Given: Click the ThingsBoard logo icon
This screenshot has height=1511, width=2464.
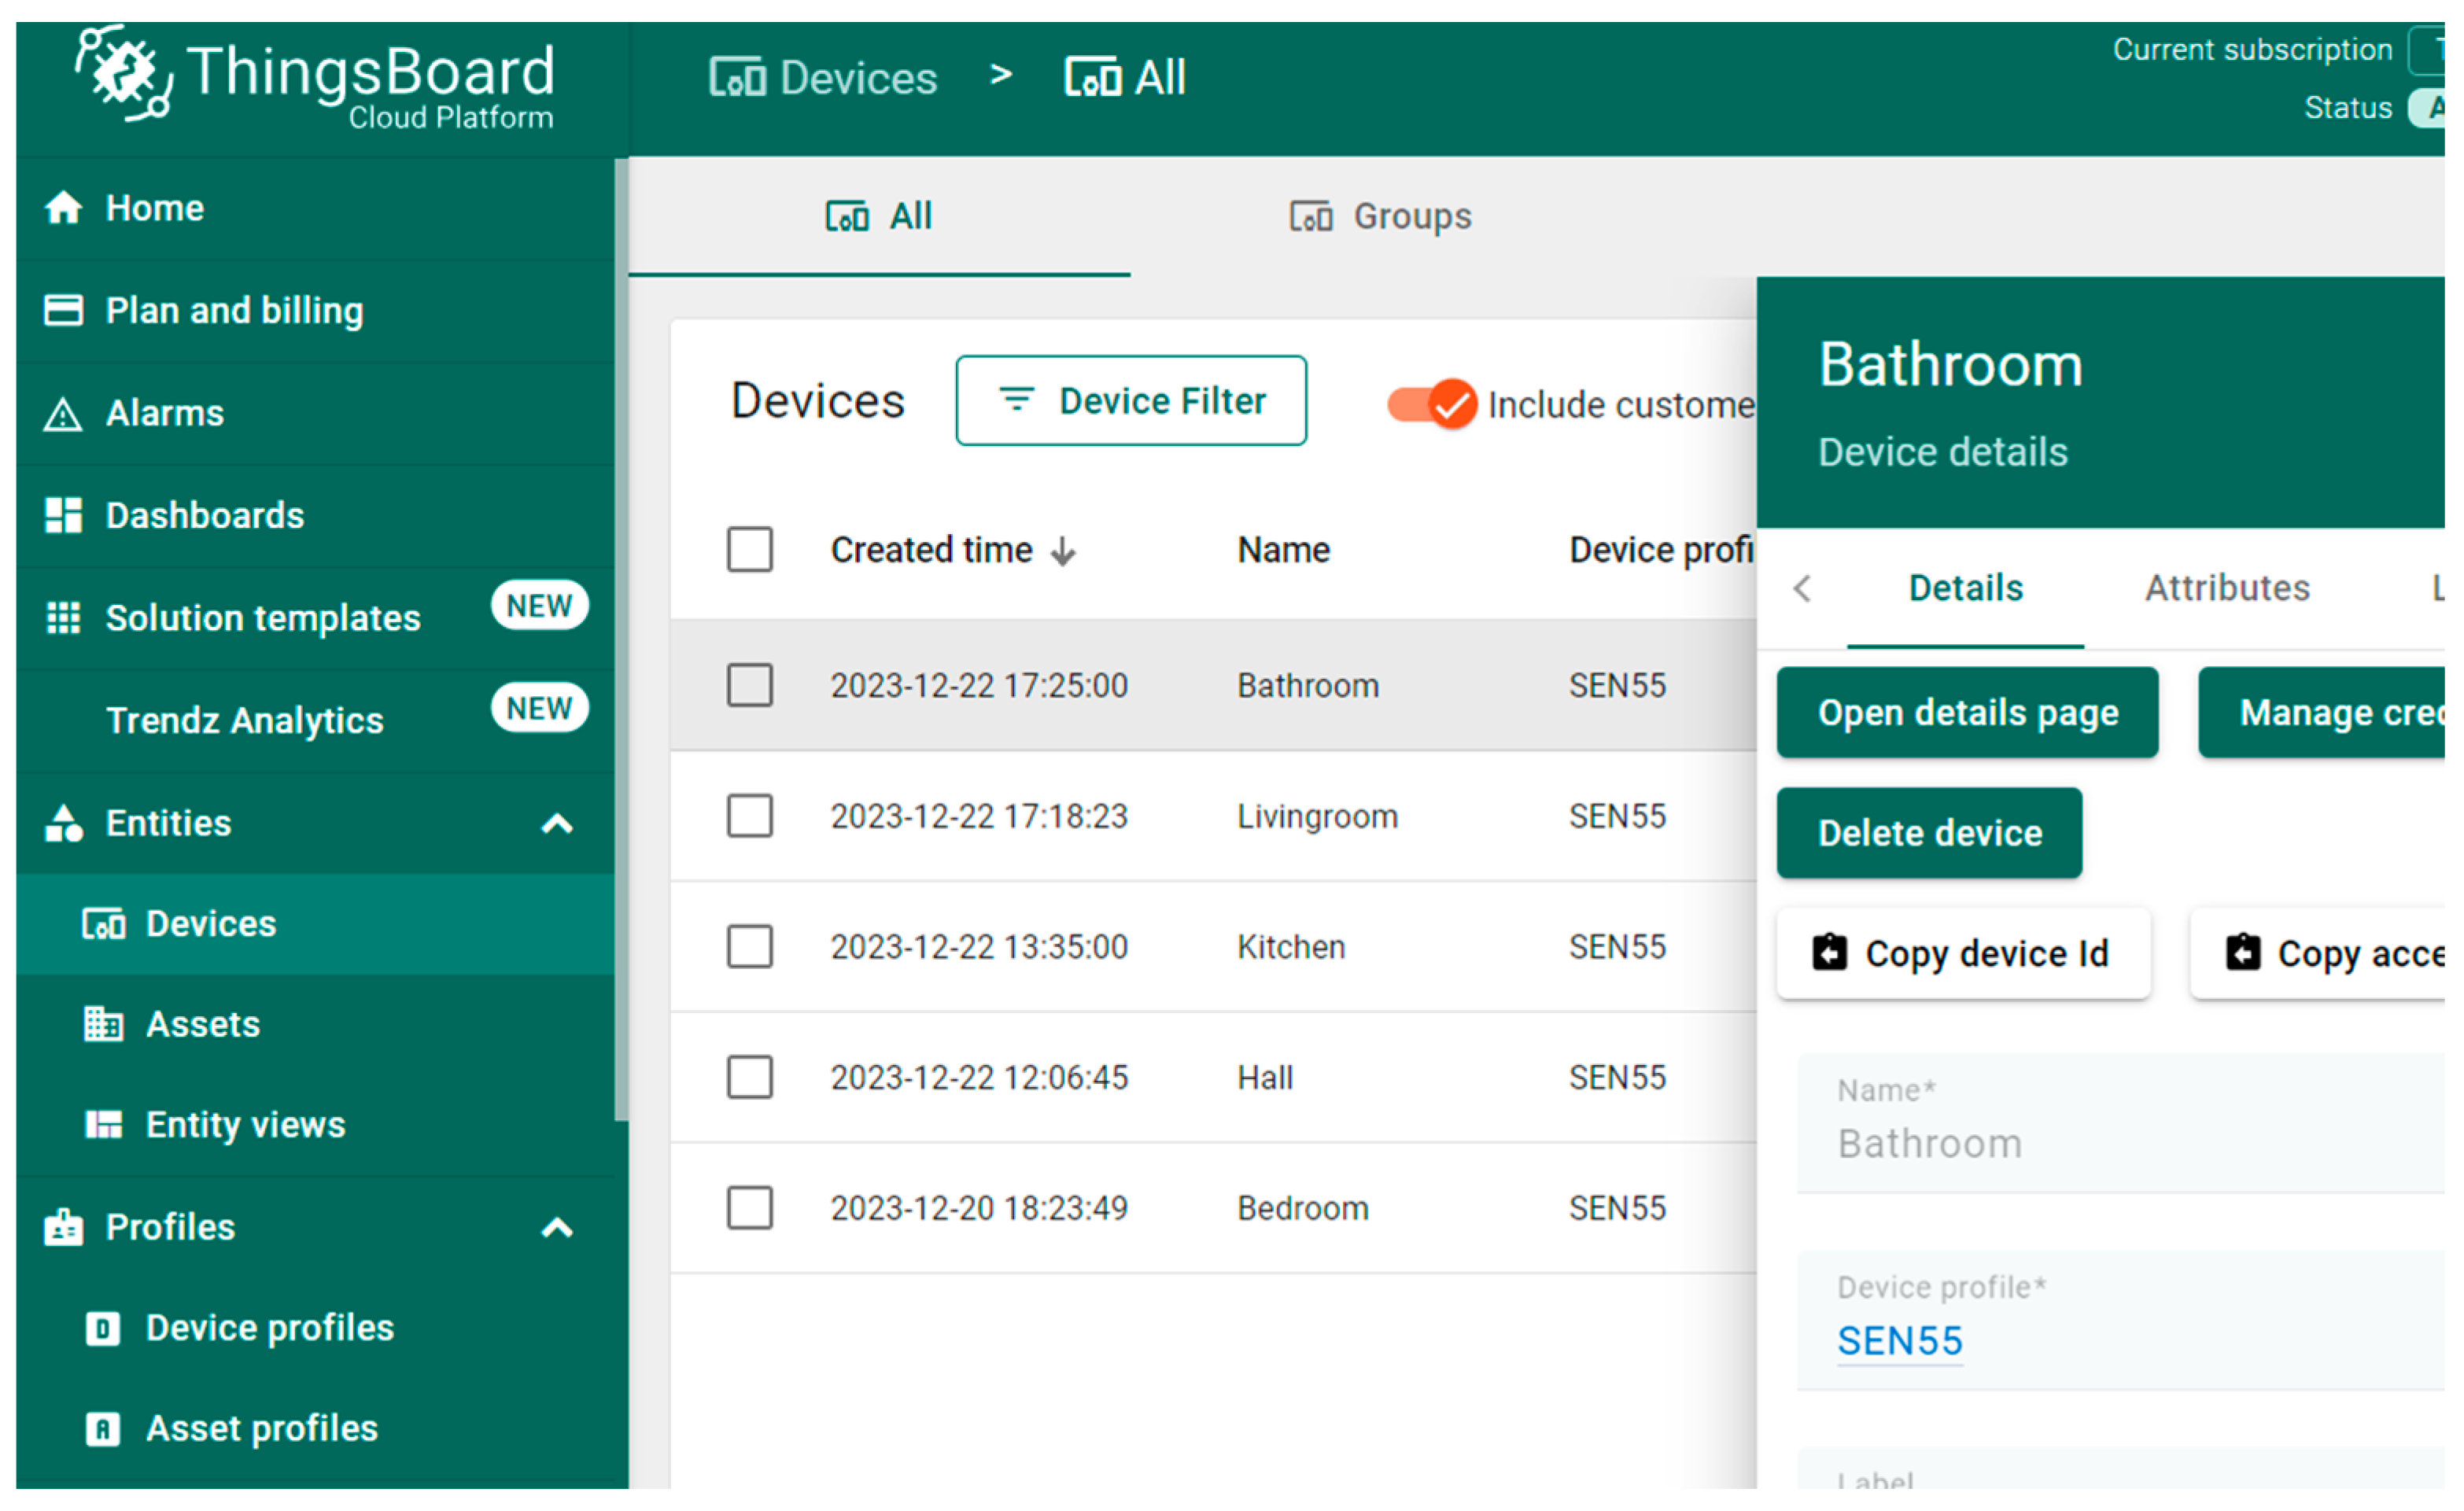Looking at the screenshot, I should click(x=124, y=73).
